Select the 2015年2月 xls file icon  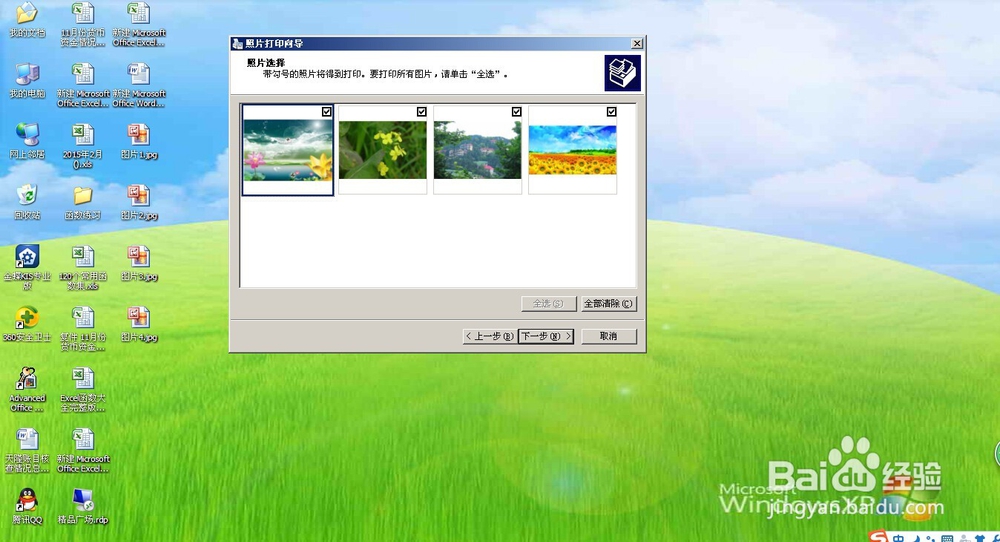pos(83,135)
